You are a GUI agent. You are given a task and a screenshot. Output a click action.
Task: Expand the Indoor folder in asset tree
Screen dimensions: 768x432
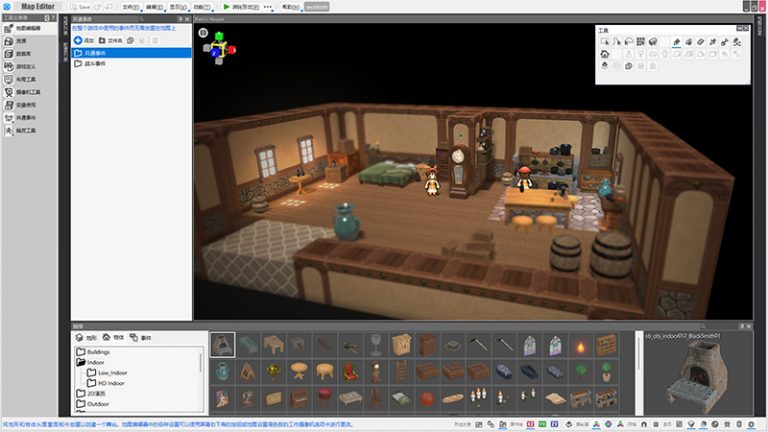pos(95,362)
